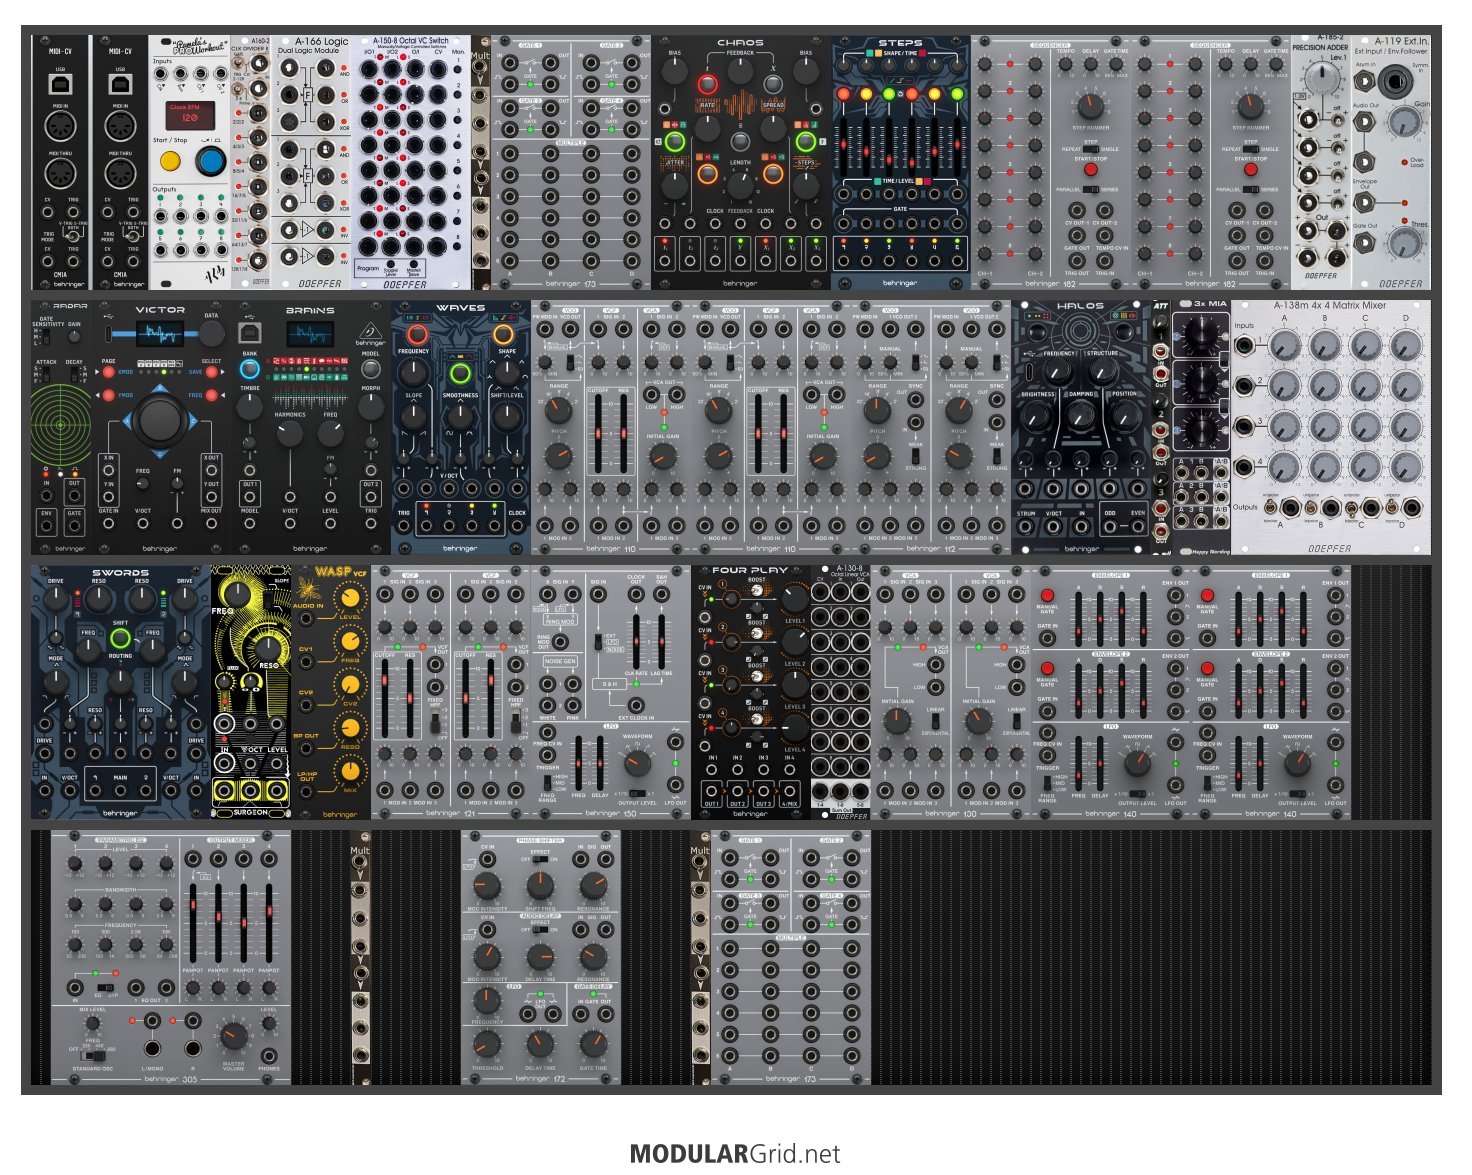Click the GAIN knob on the RADAR module
The image size is (1472, 1175).
point(75,337)
